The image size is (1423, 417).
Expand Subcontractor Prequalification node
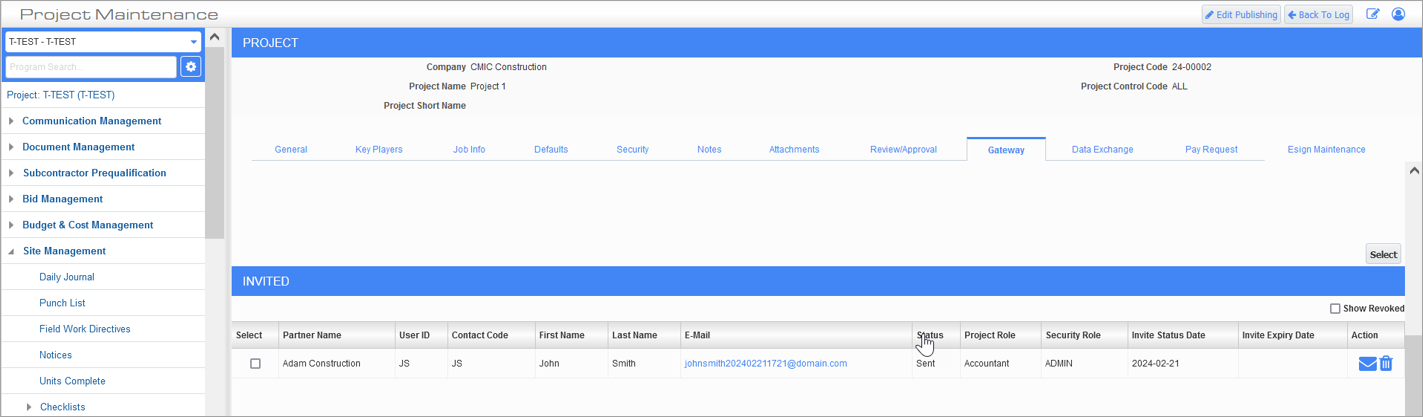11,173
